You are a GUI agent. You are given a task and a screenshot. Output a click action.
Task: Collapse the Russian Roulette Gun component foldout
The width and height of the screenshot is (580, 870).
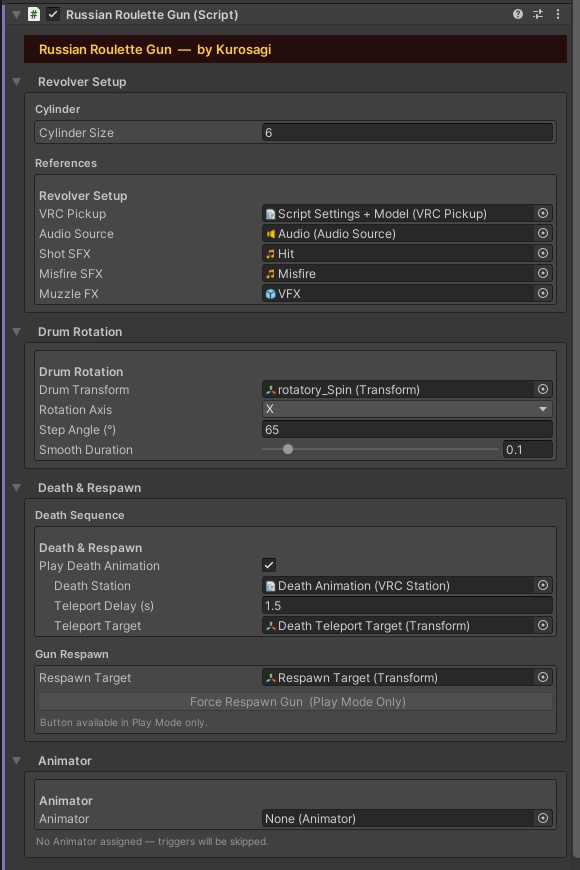(x=16, y=14)
